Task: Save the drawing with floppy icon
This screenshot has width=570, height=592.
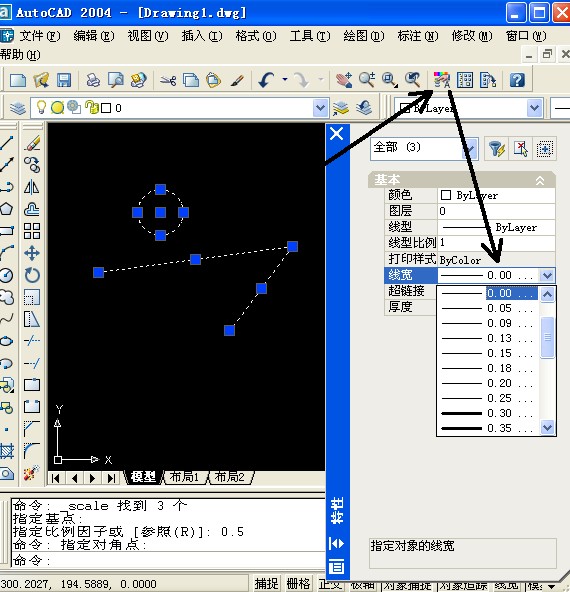Action: click(x=64, y=80)
